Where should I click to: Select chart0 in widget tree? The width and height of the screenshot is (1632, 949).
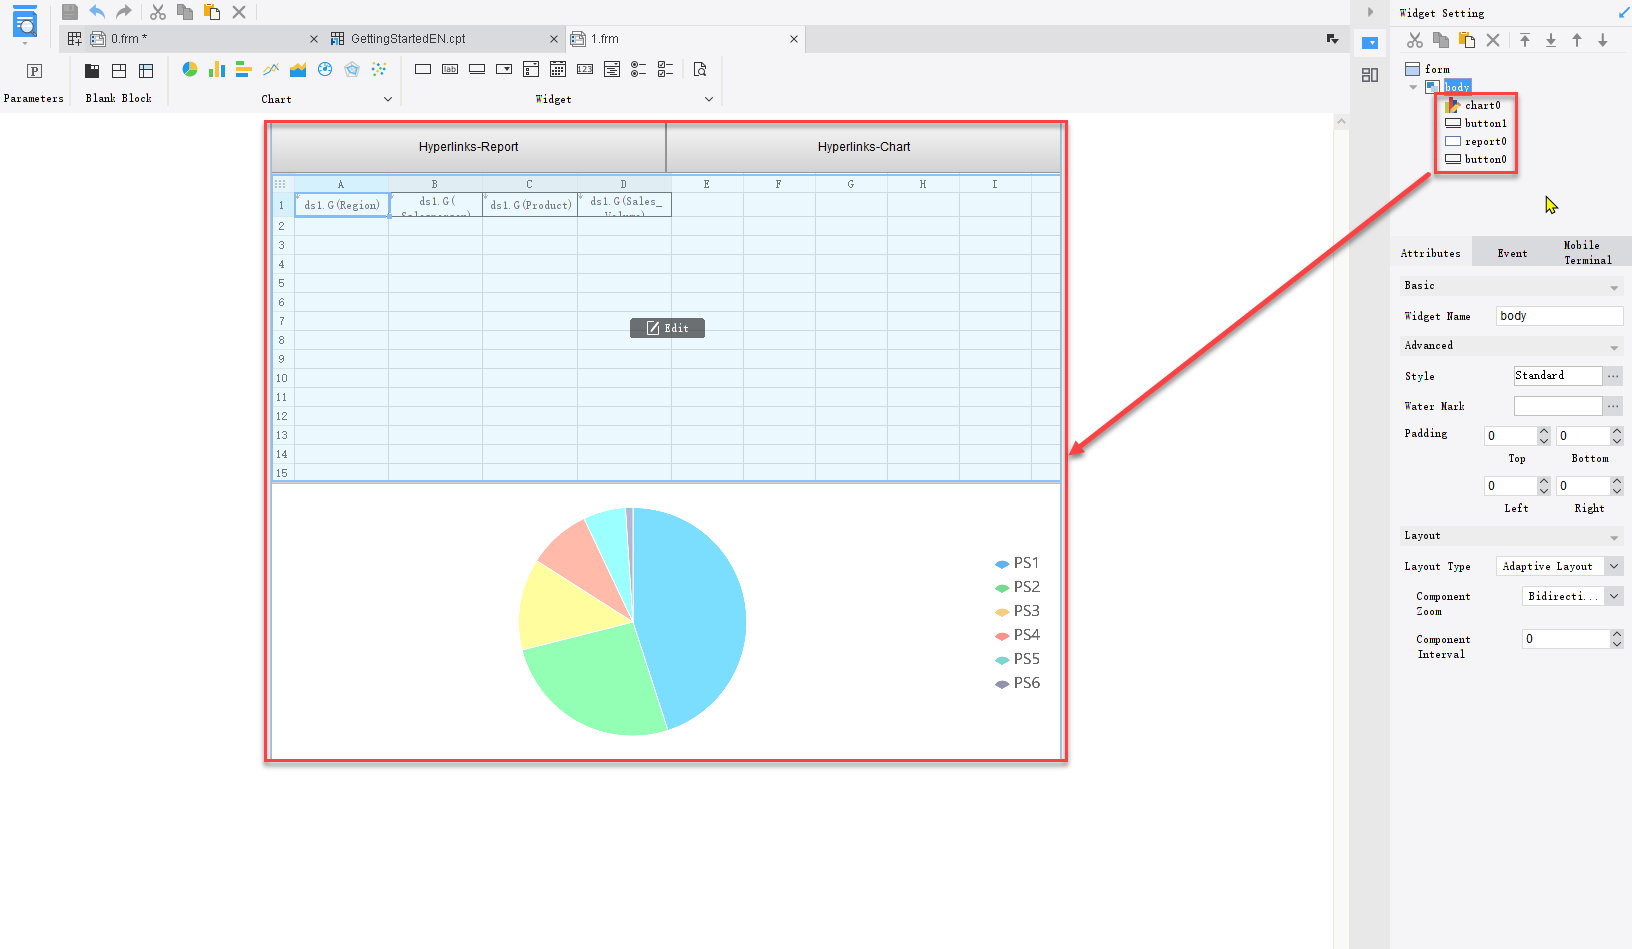click(x=1473, y=105)
